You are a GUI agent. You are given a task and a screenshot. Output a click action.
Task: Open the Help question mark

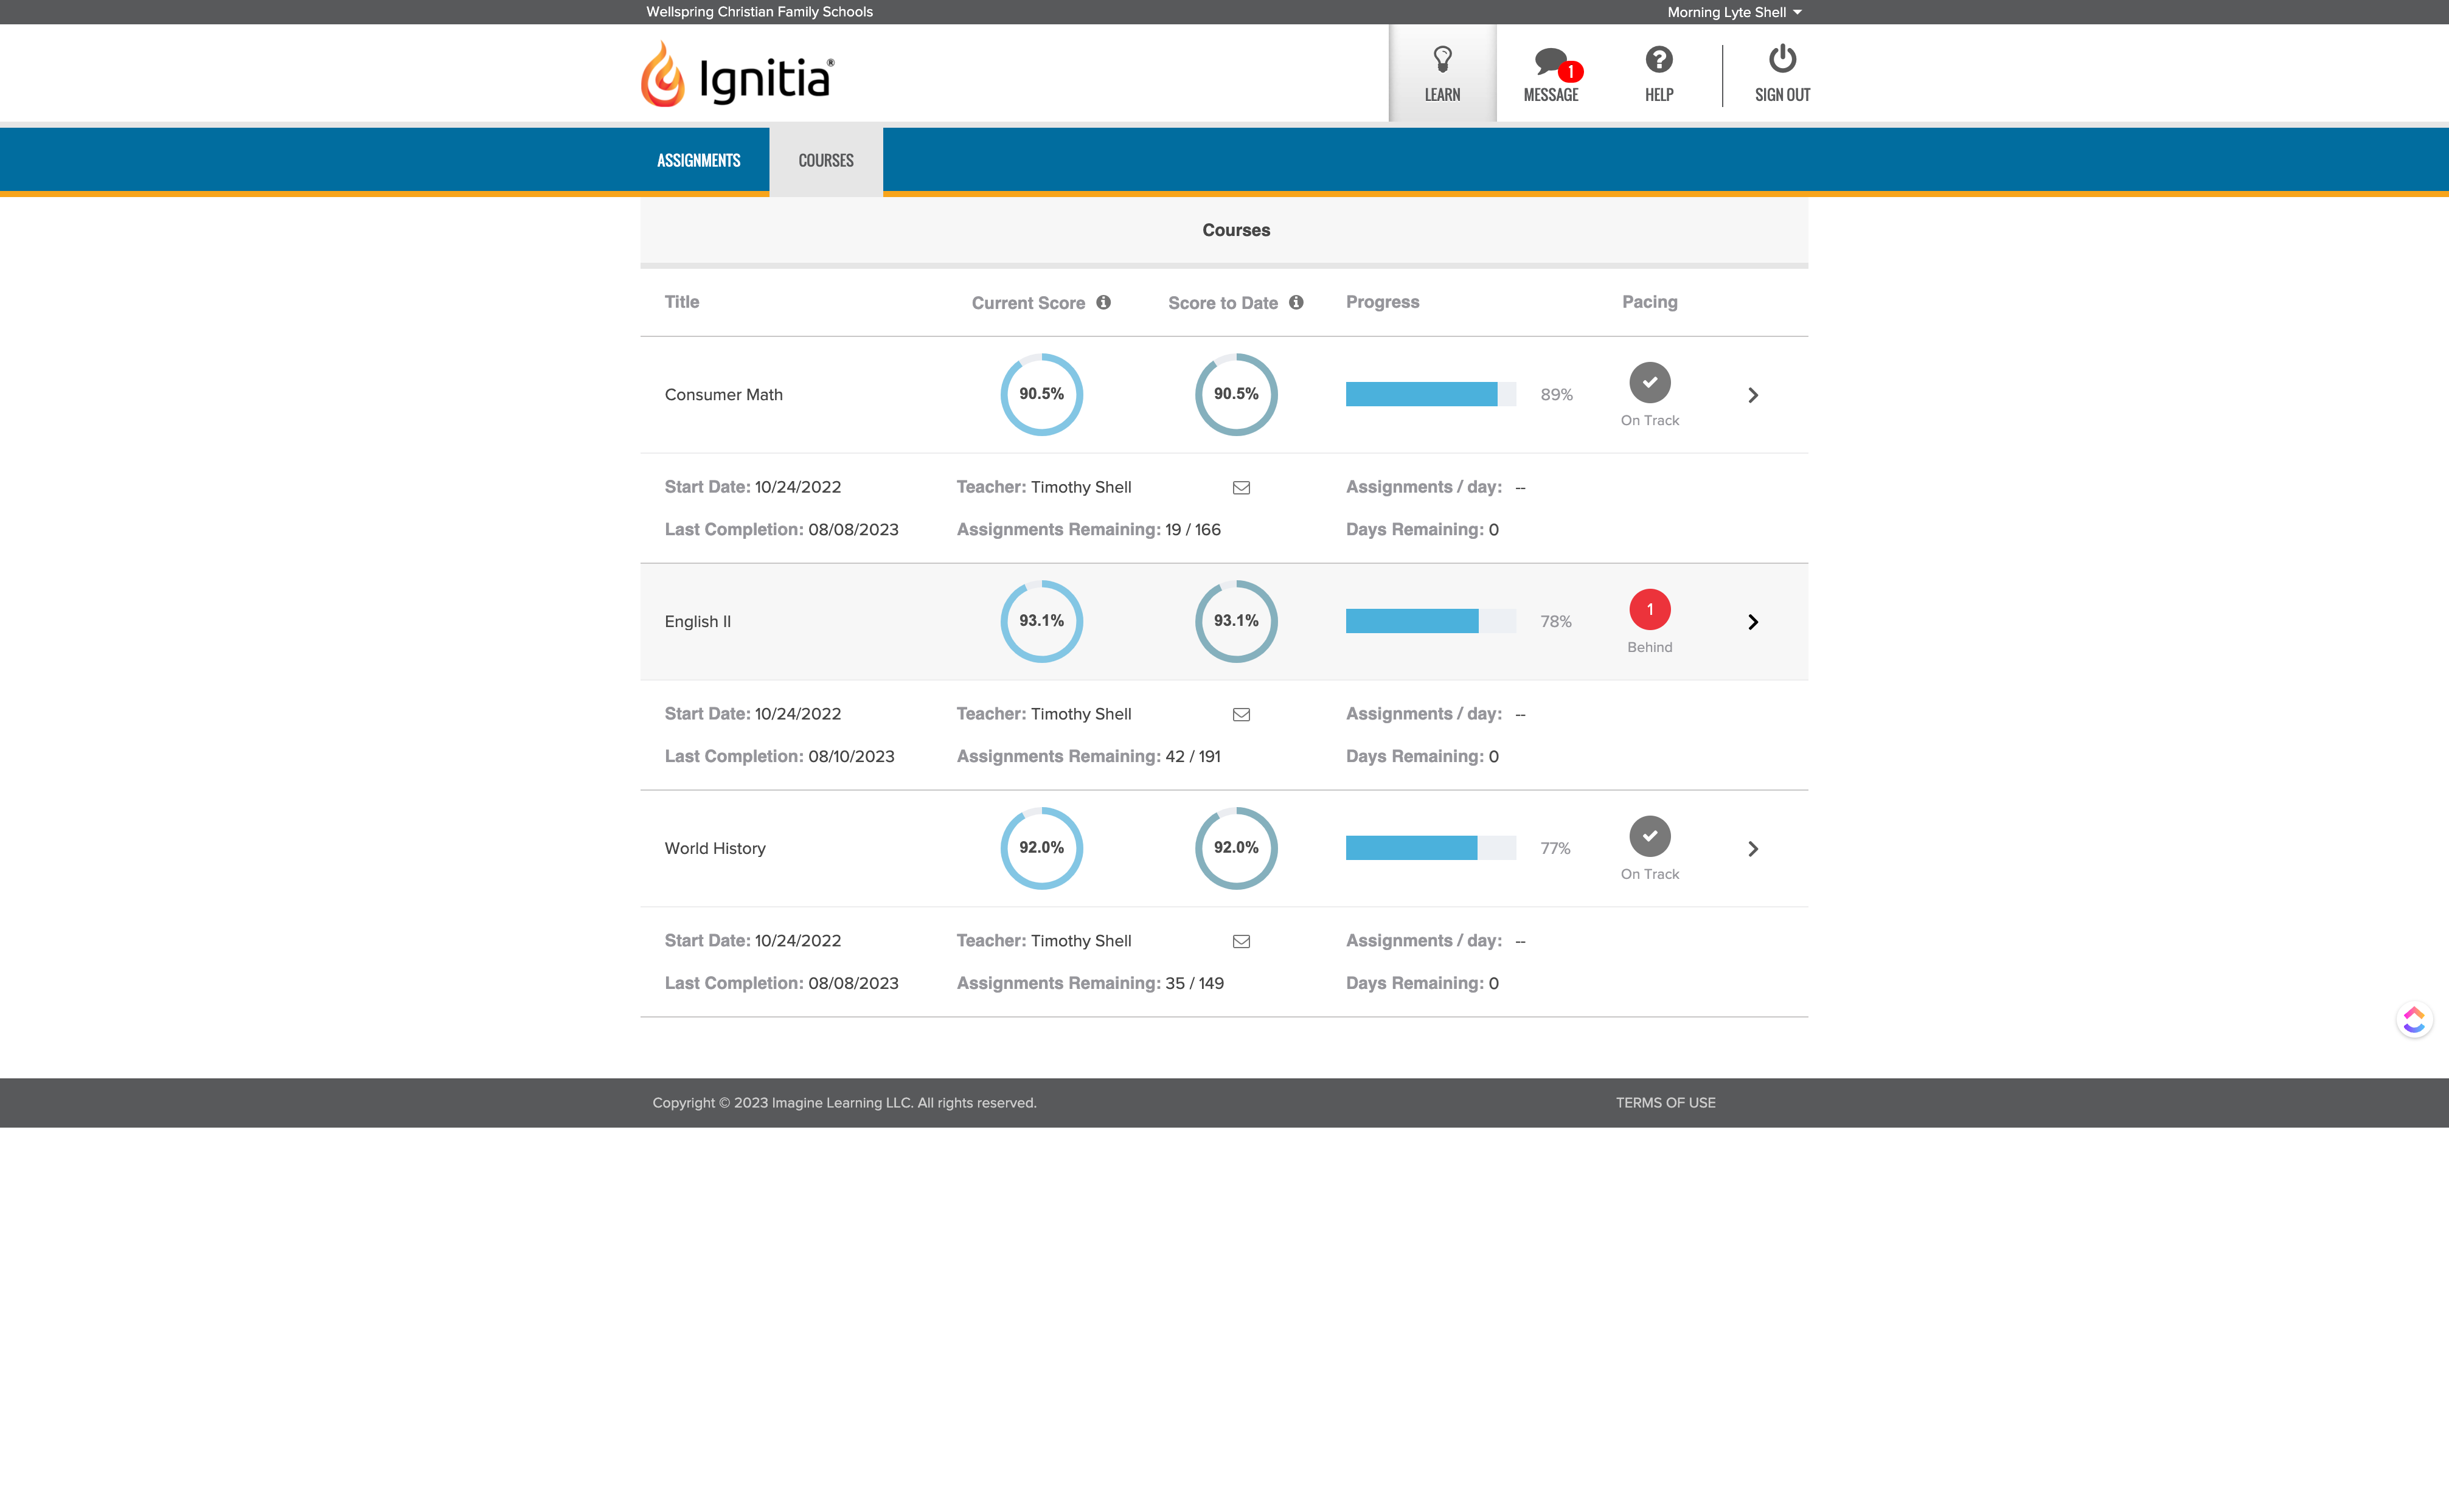pyautogui.click(x=1659, y=74)
